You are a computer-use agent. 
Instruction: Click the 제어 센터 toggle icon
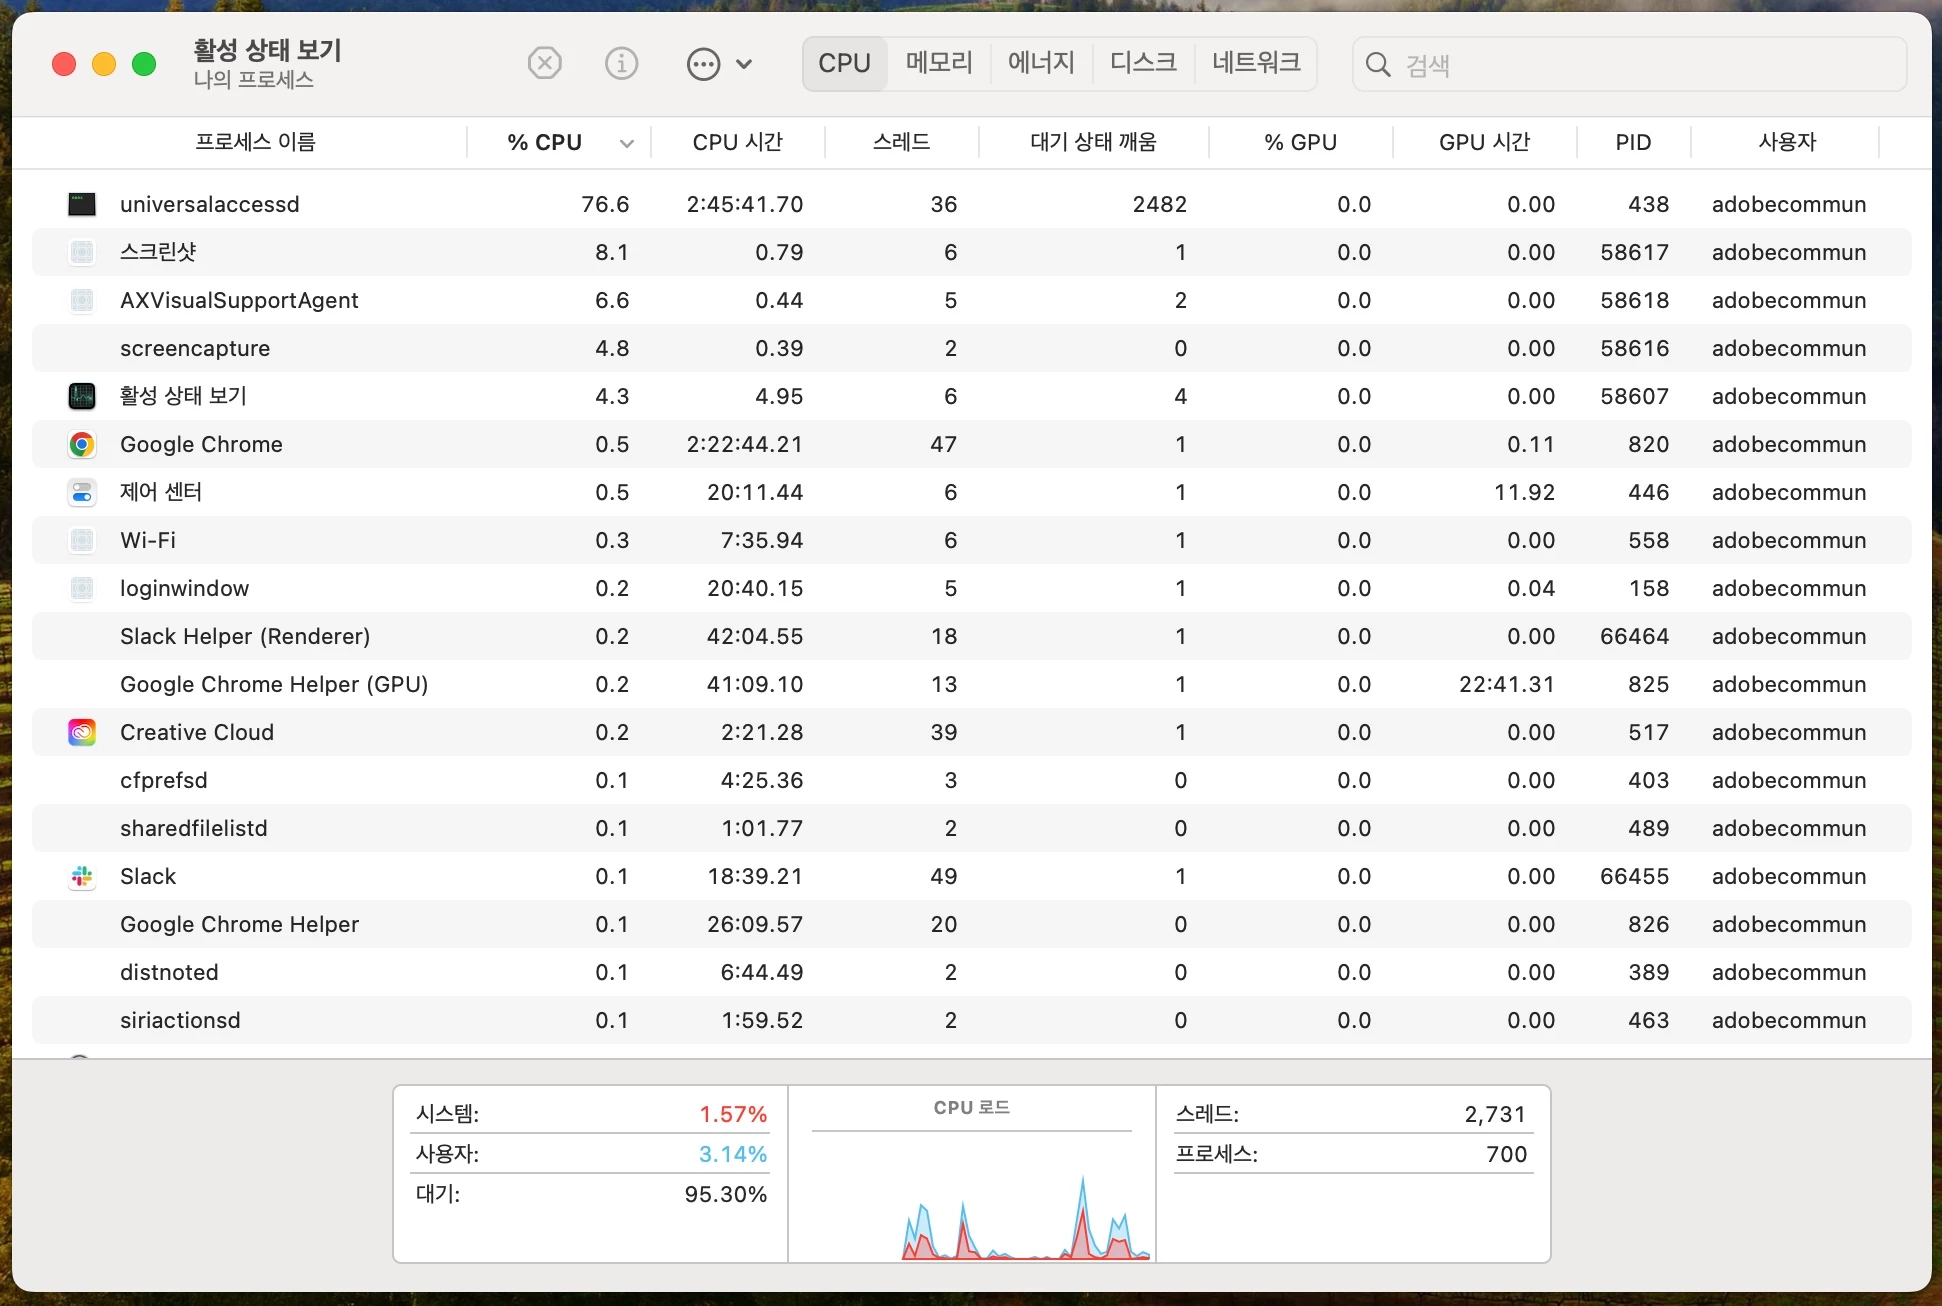(x=82, y=492)
